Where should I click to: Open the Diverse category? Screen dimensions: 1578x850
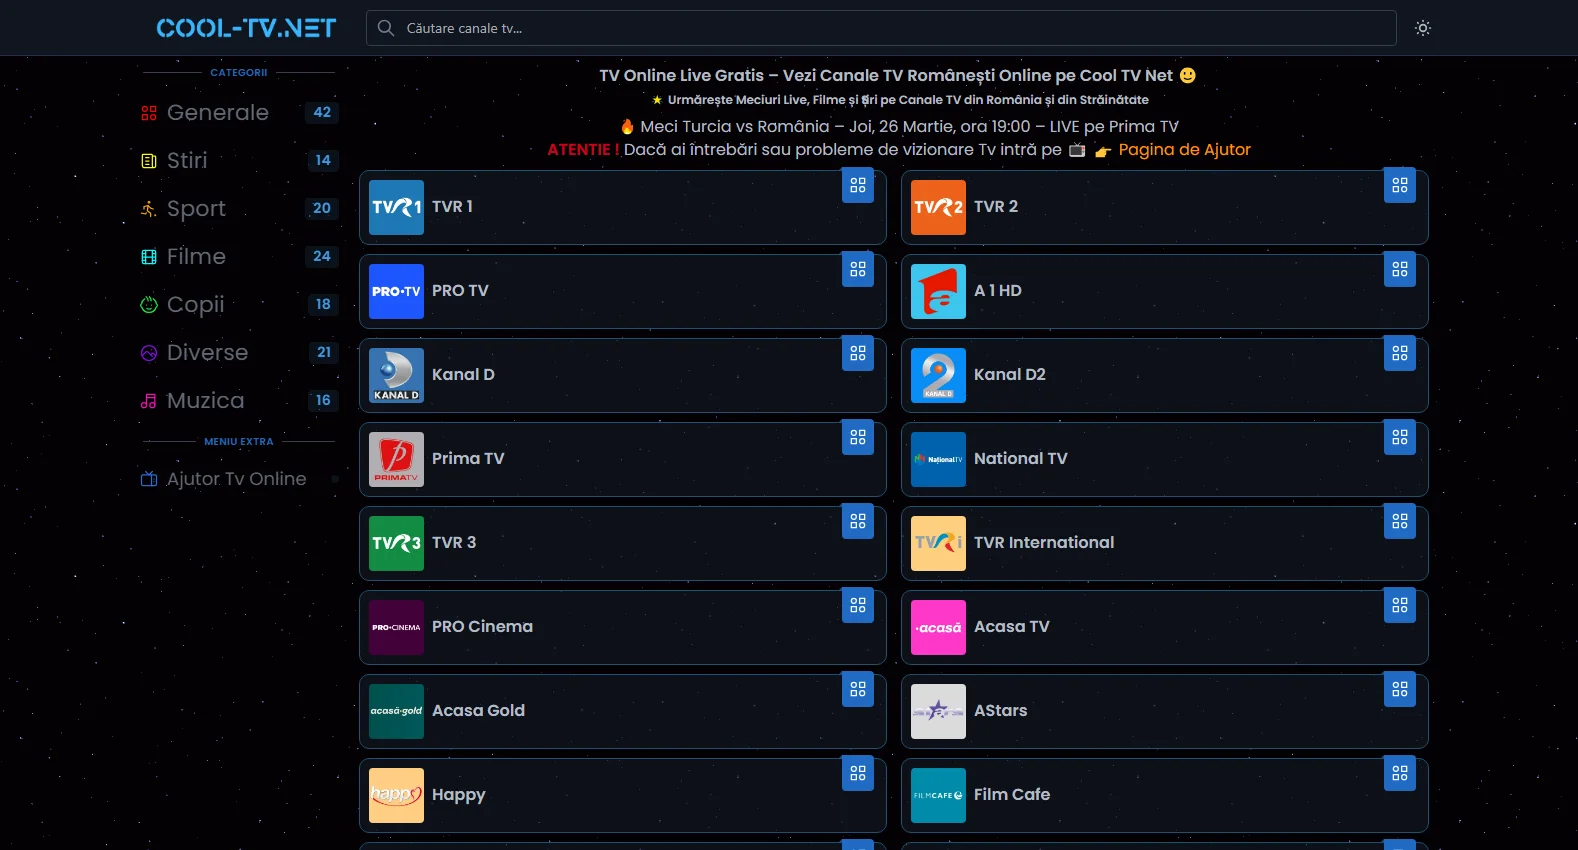(x=239, y=352)
